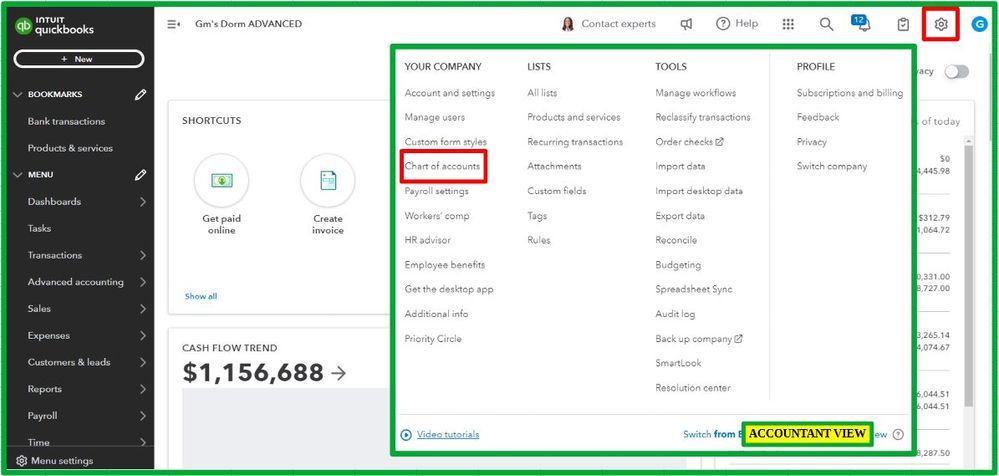Expand Dashboards submenu arrow
This screenshot has width=999, height=476.
pos(142,201)
